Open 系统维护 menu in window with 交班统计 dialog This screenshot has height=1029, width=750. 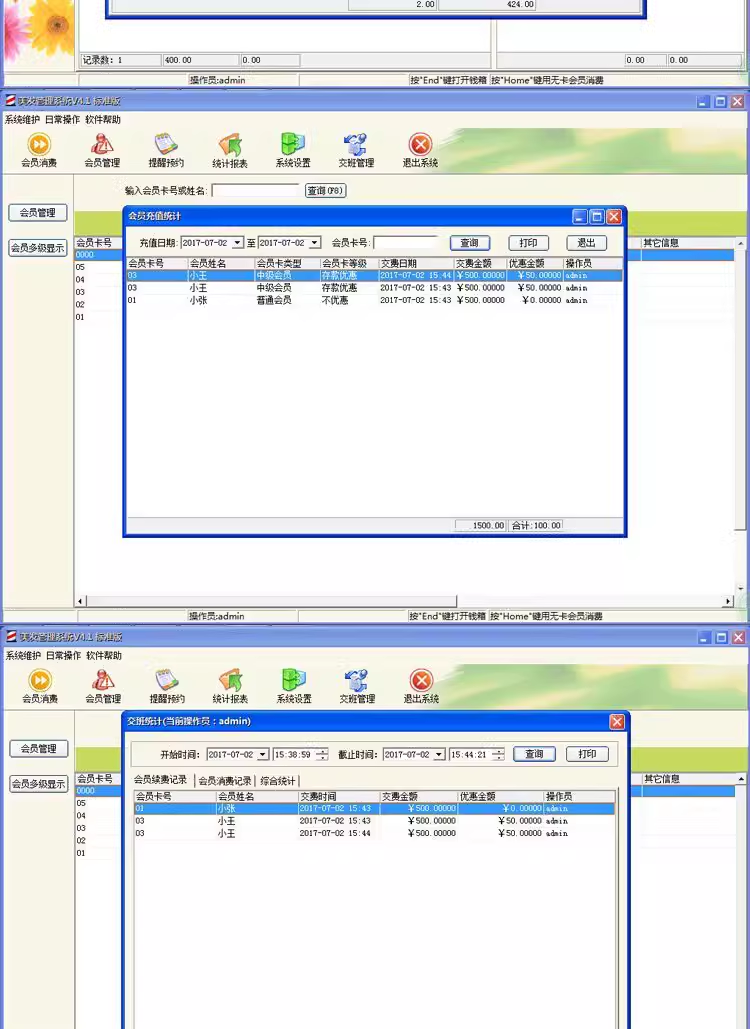pos(24,656)
